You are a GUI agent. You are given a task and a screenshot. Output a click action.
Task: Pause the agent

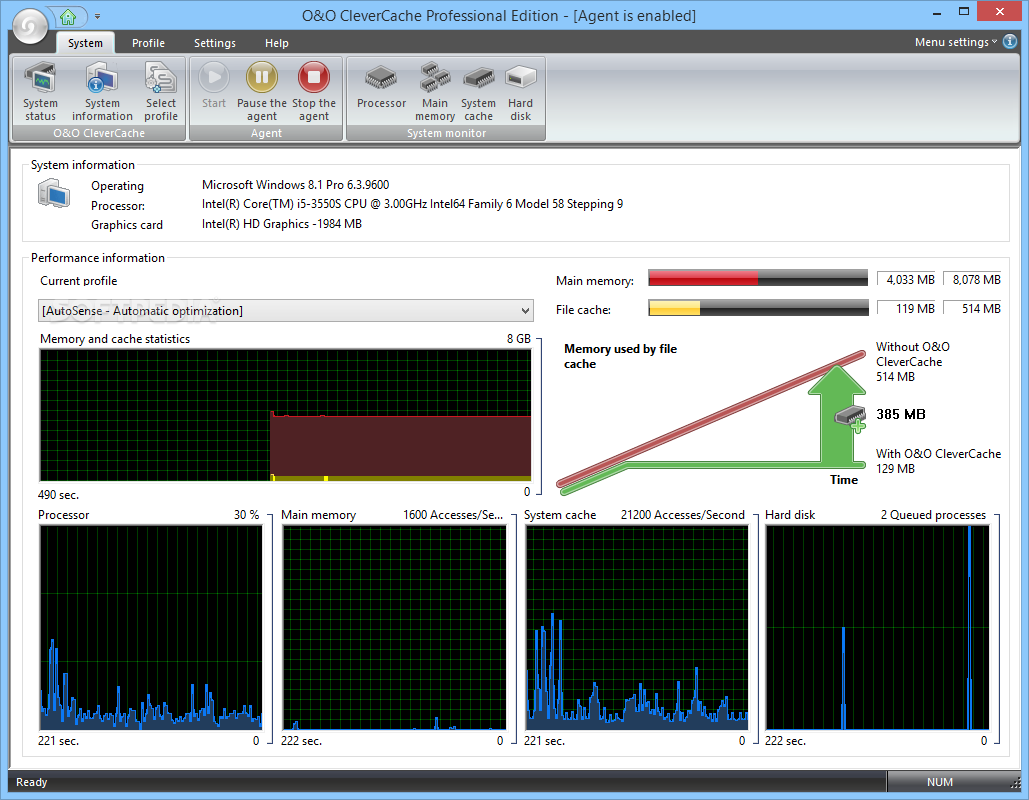pos(262,92)
